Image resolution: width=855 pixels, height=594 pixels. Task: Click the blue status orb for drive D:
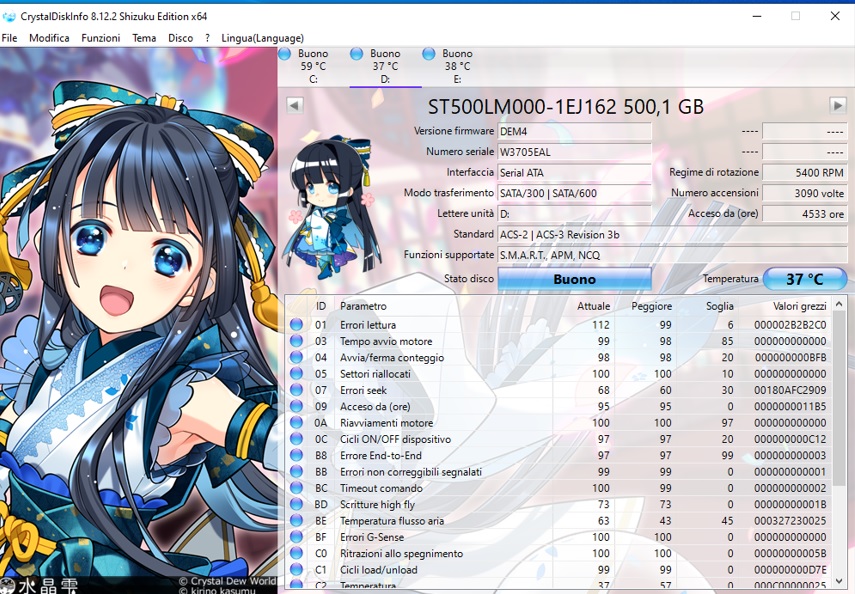pos(356,53)
